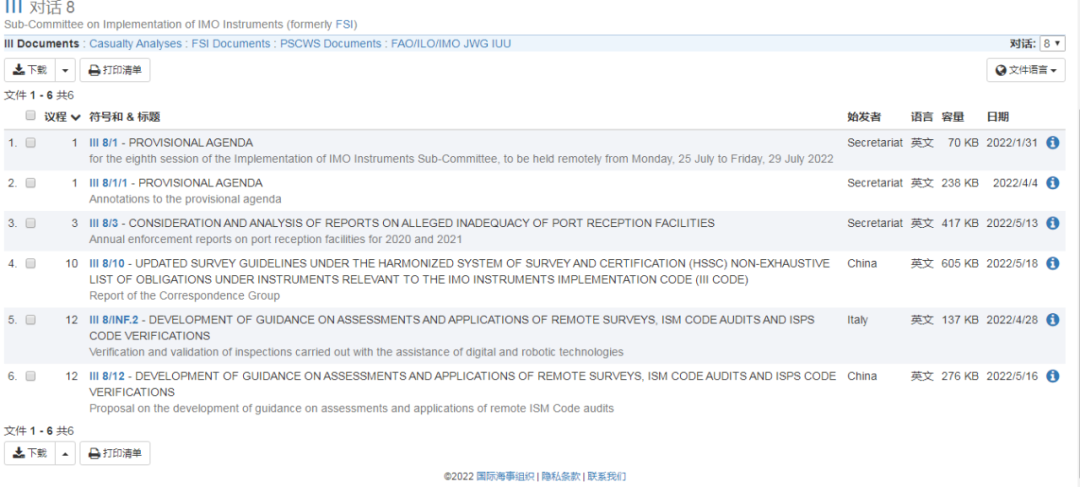Screen dimensions: 1080x487
Task: Tick checkbox for III 8/1 document
Action: [x=30, y=143]
